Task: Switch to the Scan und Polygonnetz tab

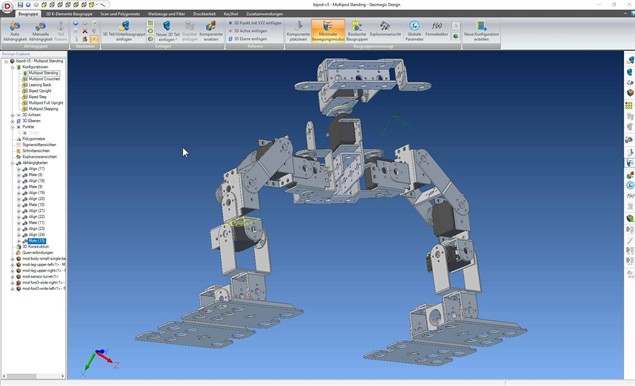Action: pos(120,14)
